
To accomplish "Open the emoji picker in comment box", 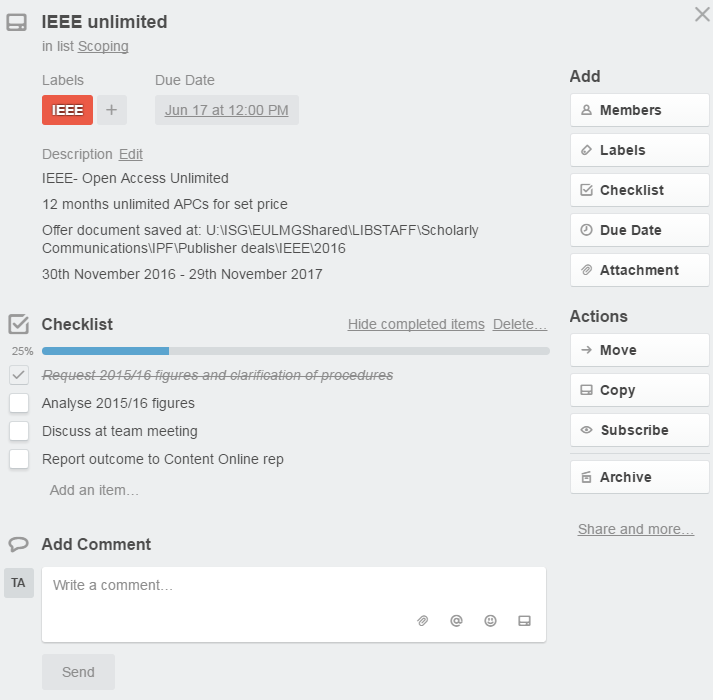I will [x=490, y=621].
